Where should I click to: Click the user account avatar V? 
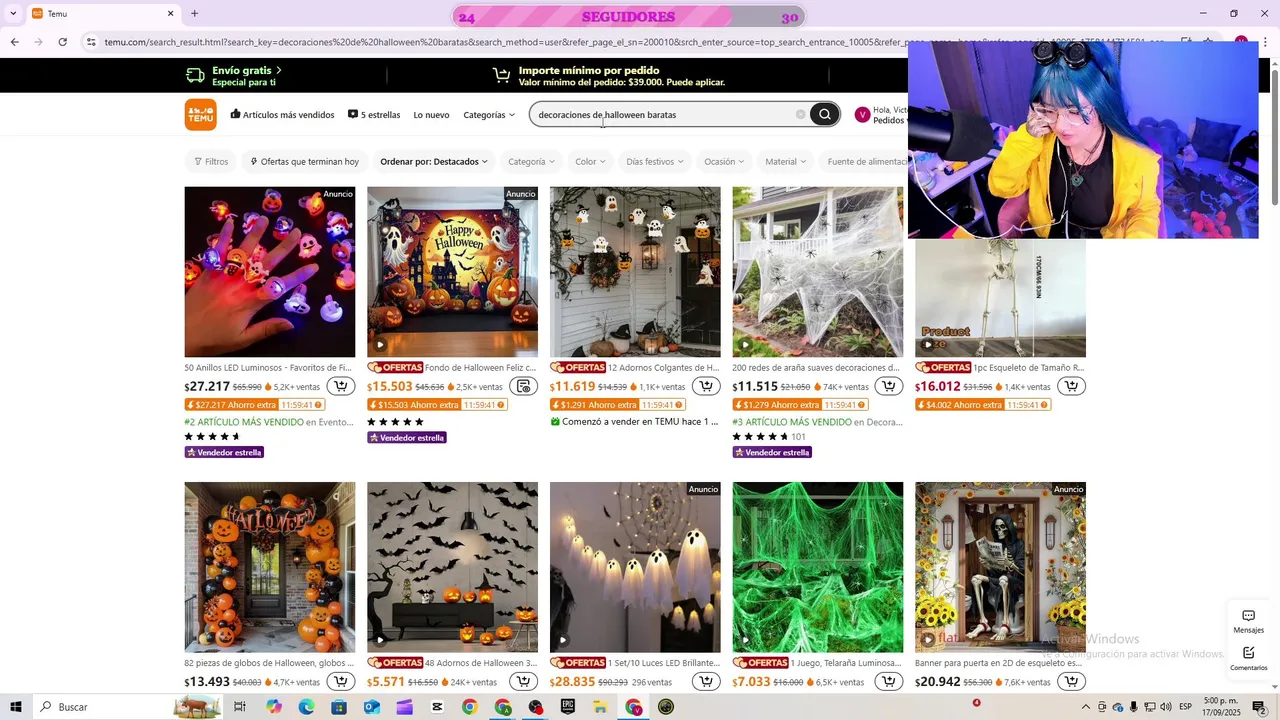(862, 115)
